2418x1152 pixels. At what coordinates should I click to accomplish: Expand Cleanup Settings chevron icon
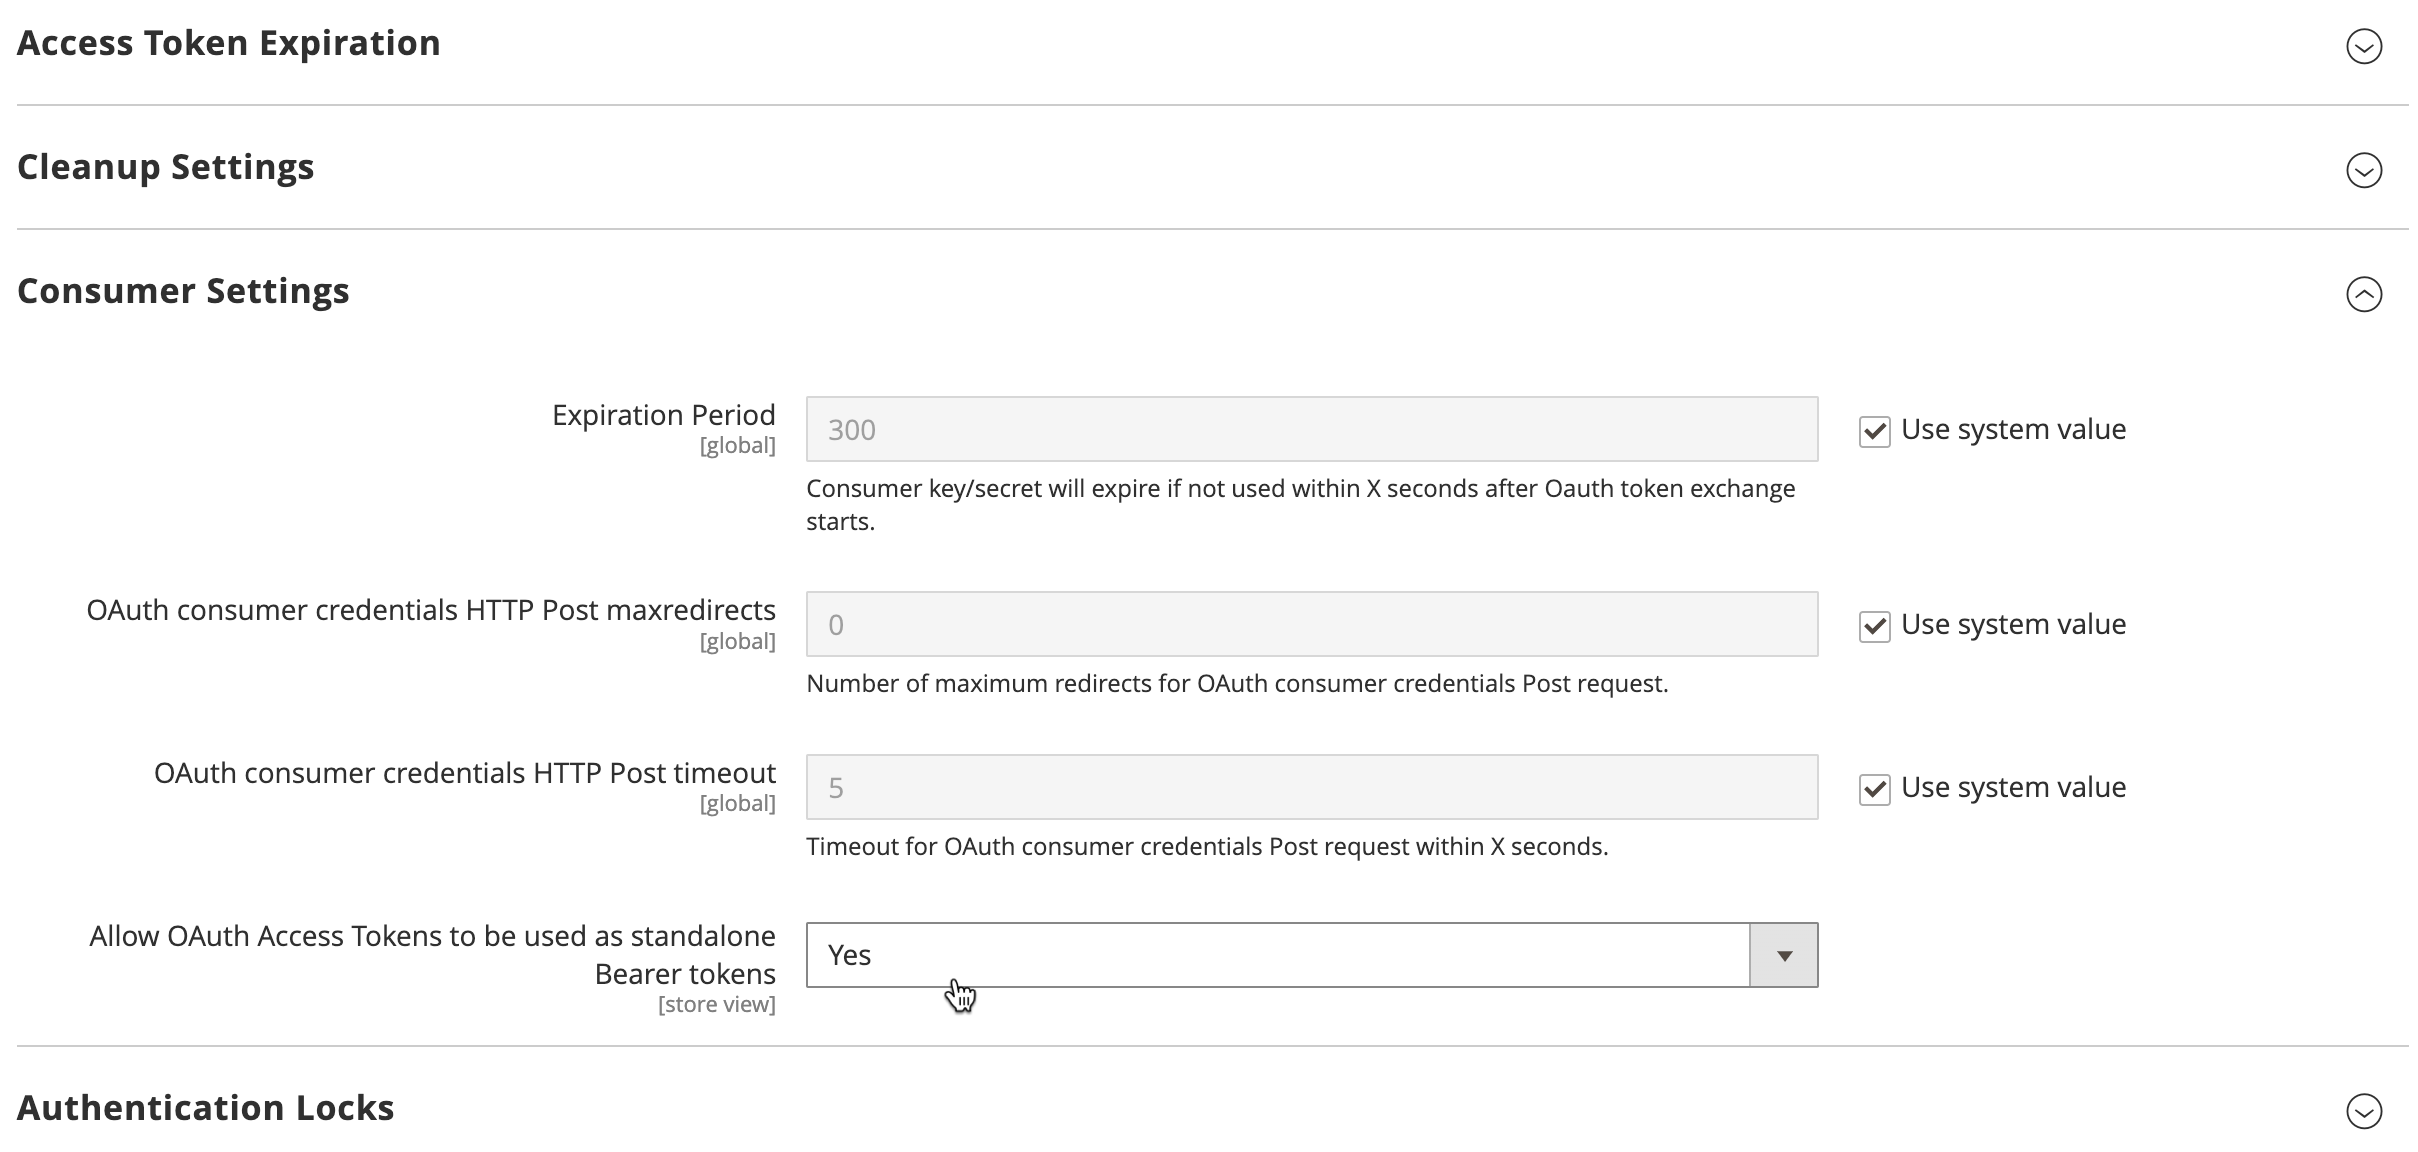[x=2364, y=170]
